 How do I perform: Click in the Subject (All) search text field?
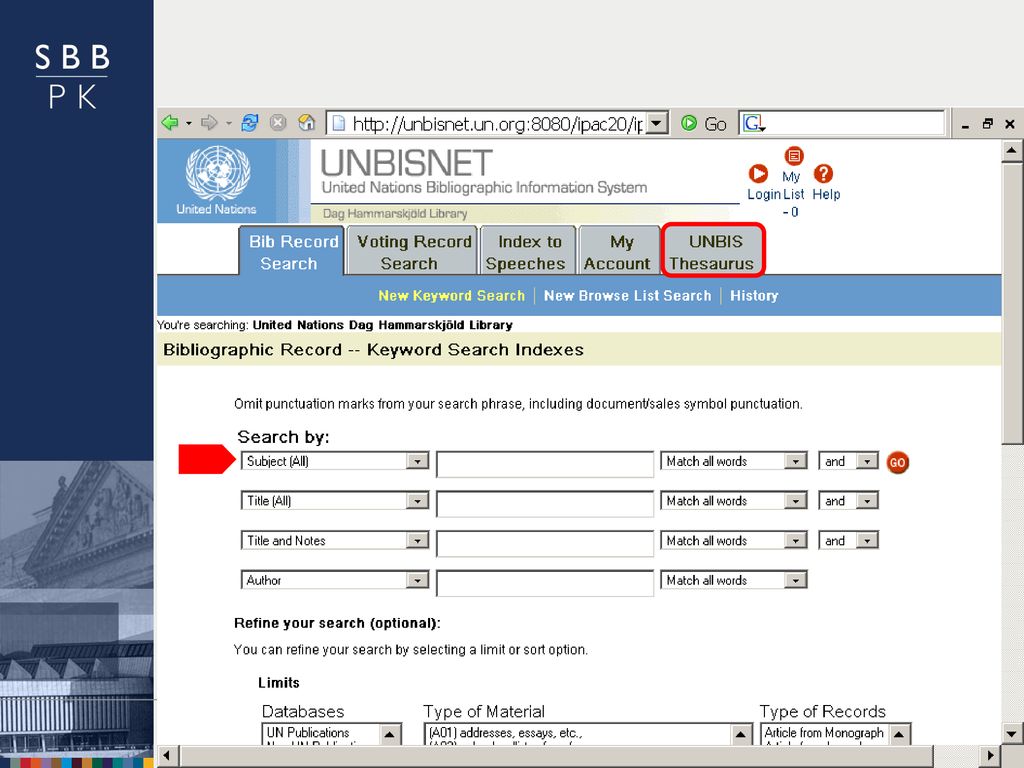coord(545,464)
